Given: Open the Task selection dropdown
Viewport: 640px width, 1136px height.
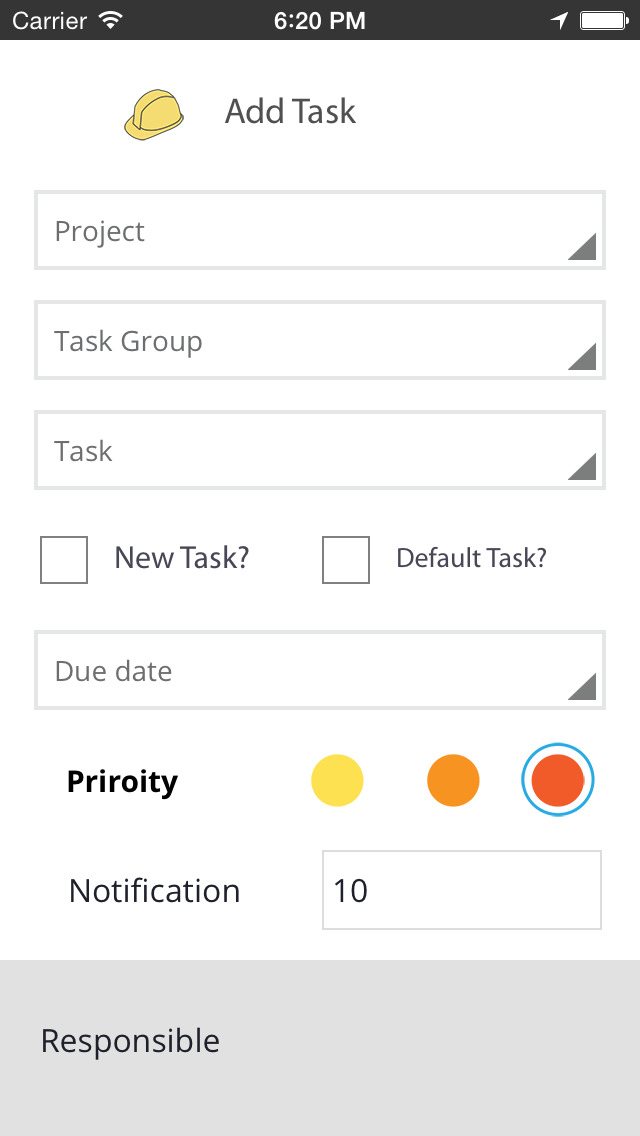Looking at the screenshot, I should click(300, 451).
